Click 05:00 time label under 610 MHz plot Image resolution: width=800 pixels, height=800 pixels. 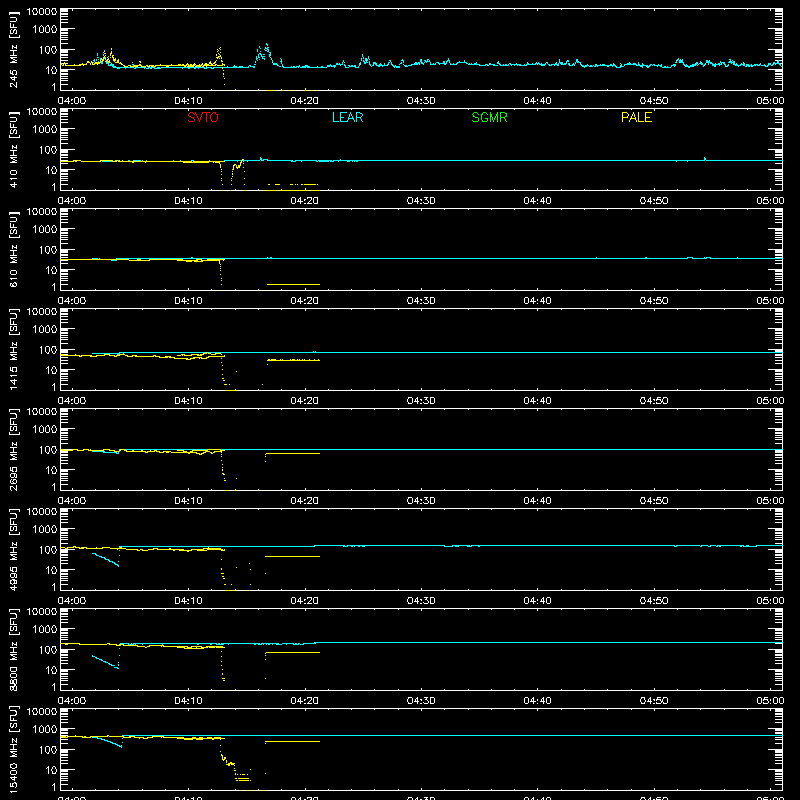pos(770,301)
